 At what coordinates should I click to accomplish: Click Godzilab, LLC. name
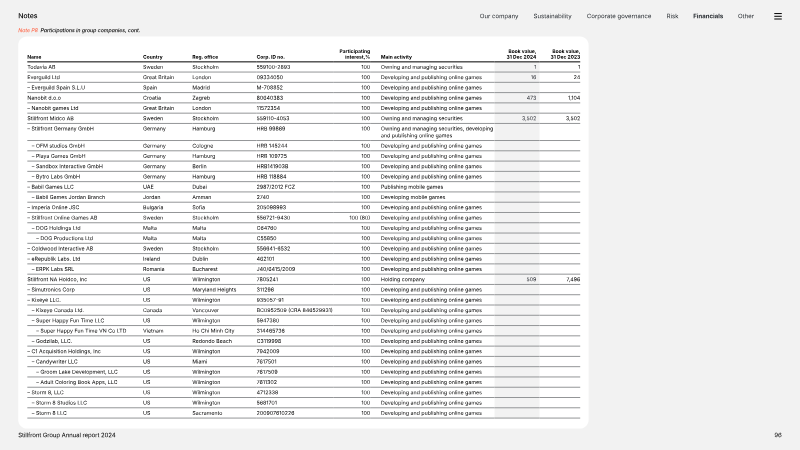(52, 341)
